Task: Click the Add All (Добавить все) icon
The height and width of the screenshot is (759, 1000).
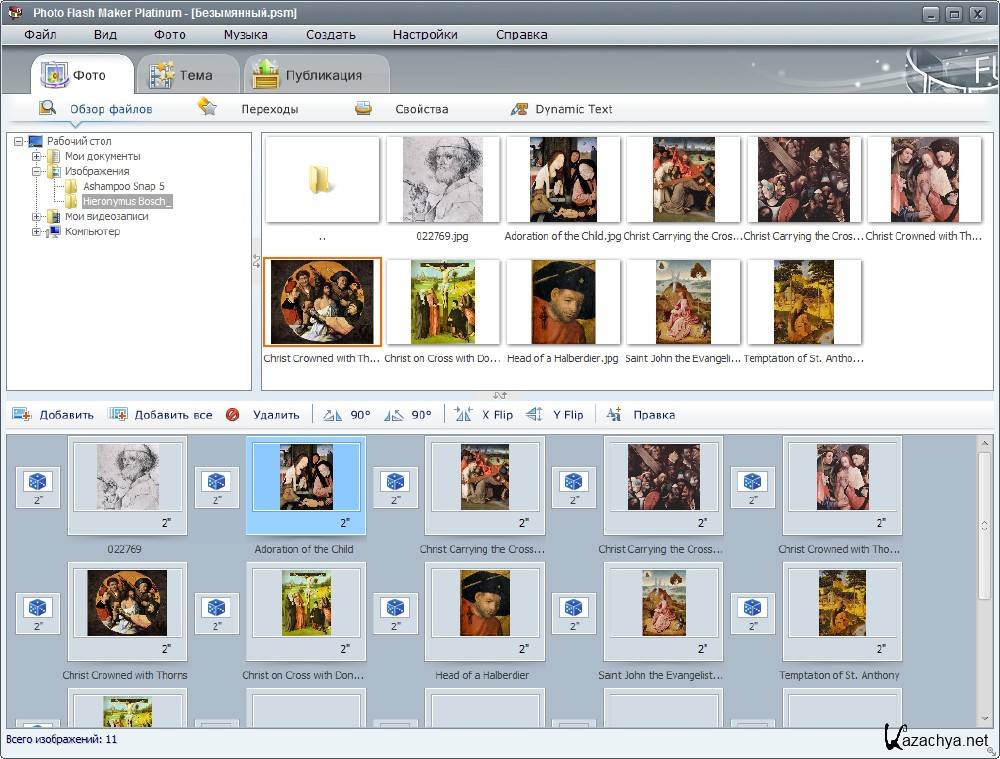Action: 118,414
